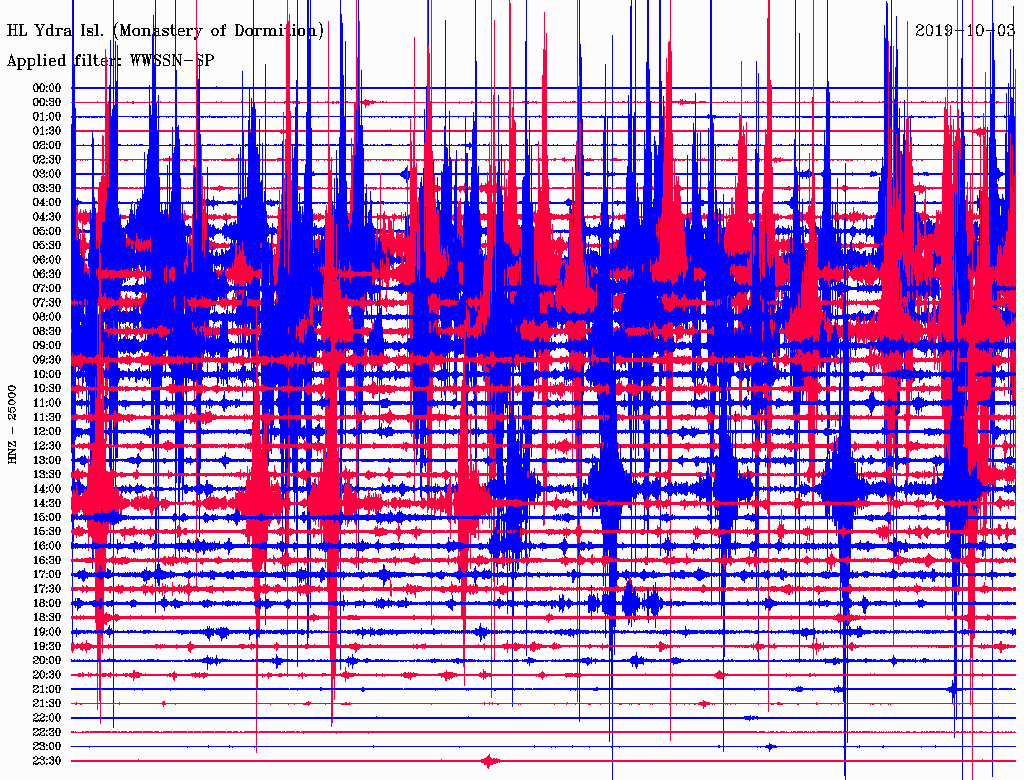Click the 05:30 time label

(47, 246)
